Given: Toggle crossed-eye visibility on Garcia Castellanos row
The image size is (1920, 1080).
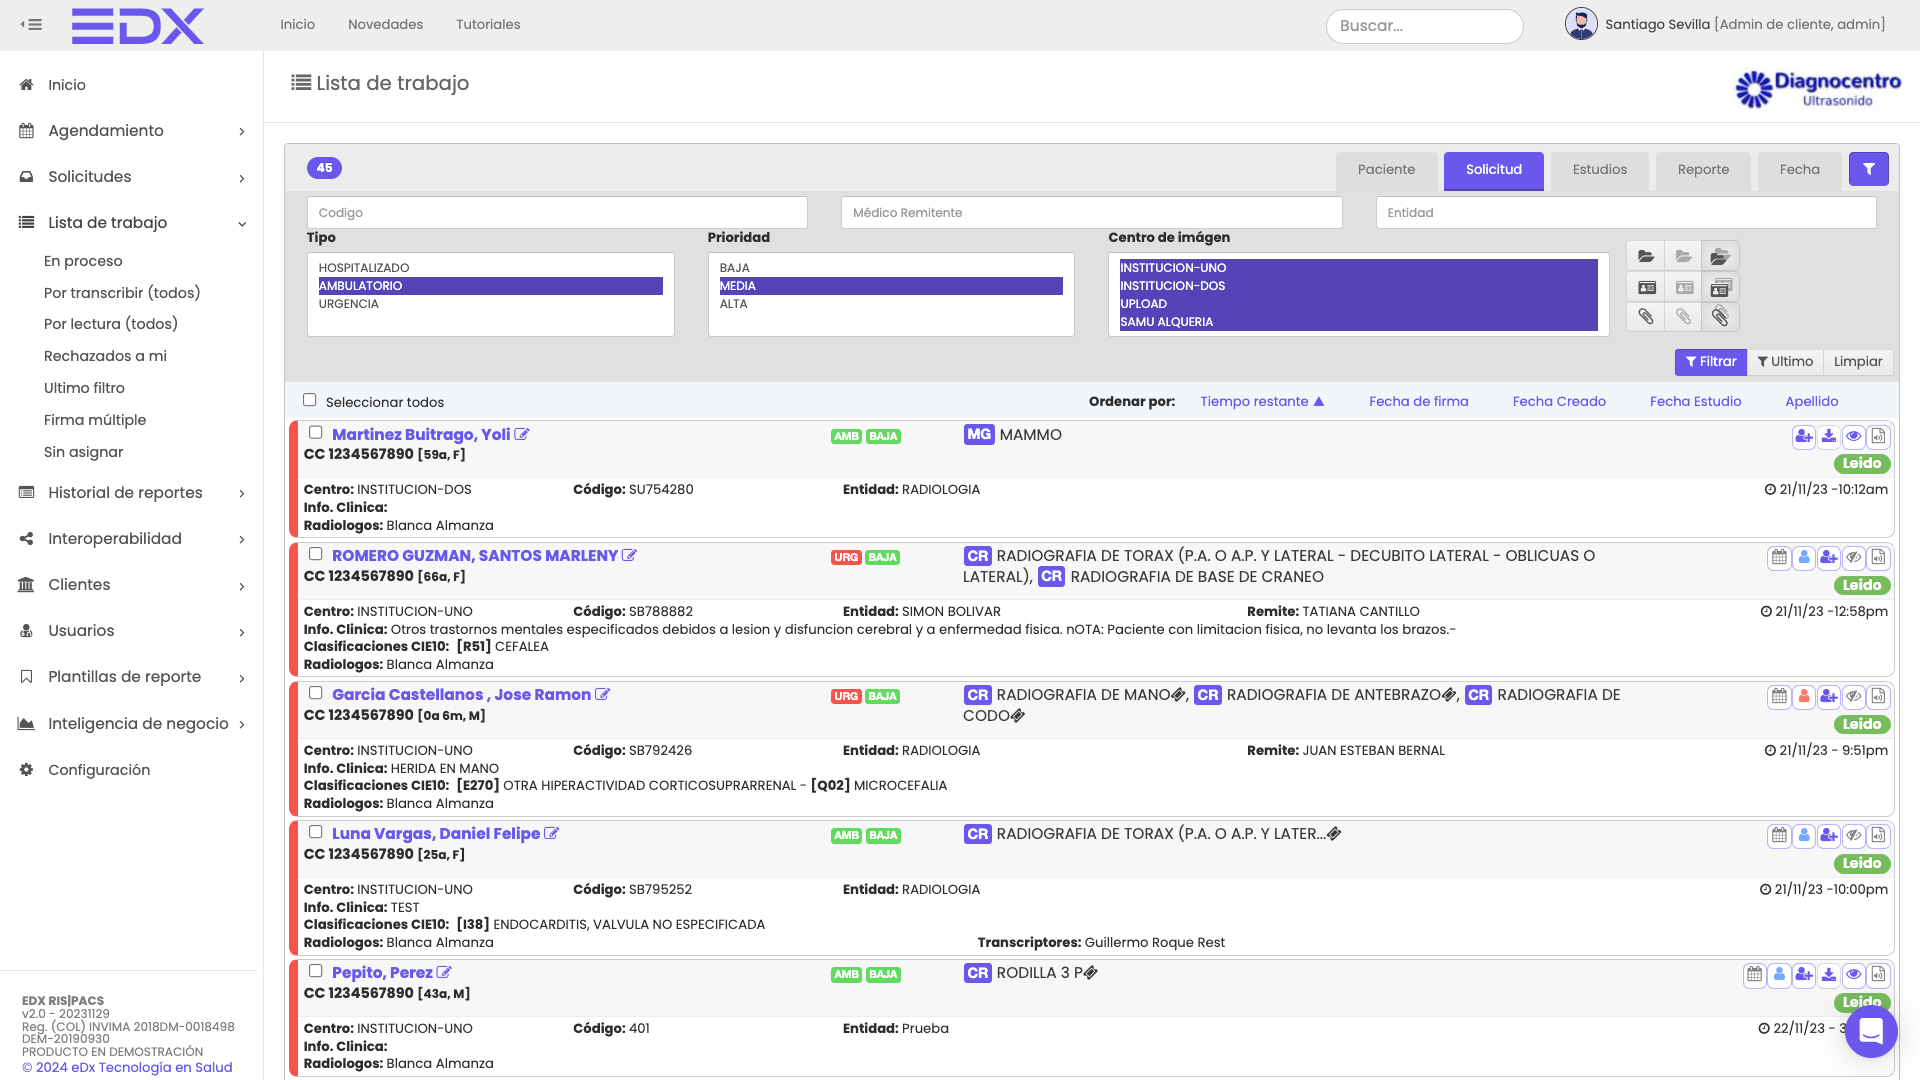Looking at the screenshot, I should (x=1854, y=697).
